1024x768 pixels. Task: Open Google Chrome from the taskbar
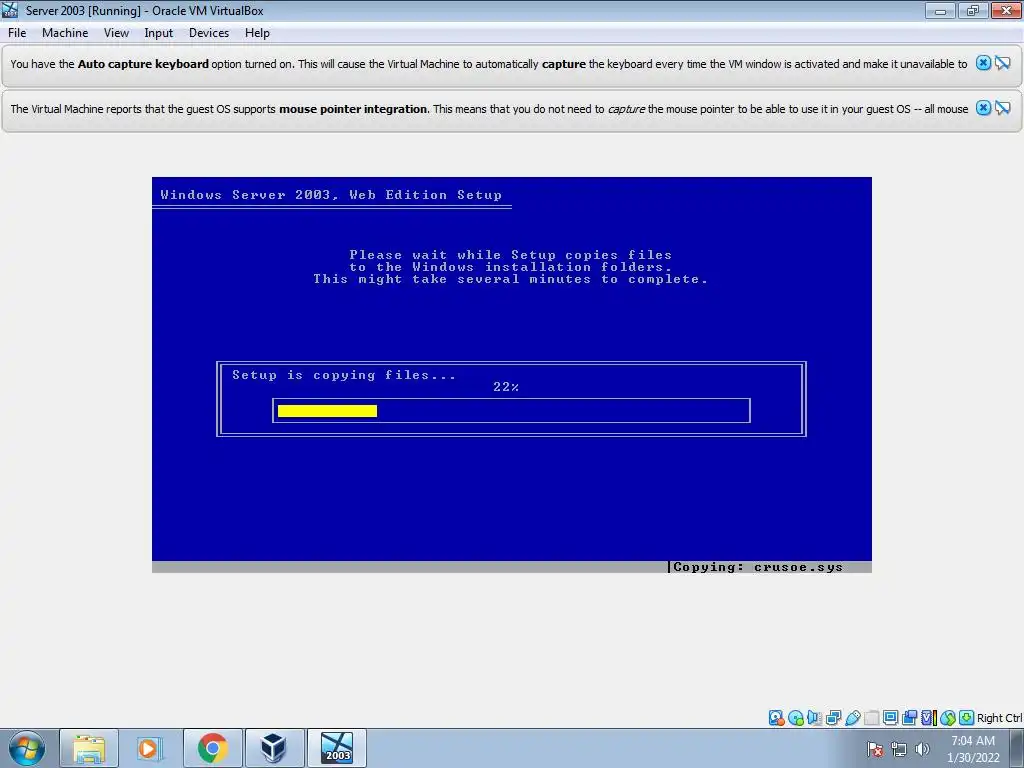click(x=212, y=748)
